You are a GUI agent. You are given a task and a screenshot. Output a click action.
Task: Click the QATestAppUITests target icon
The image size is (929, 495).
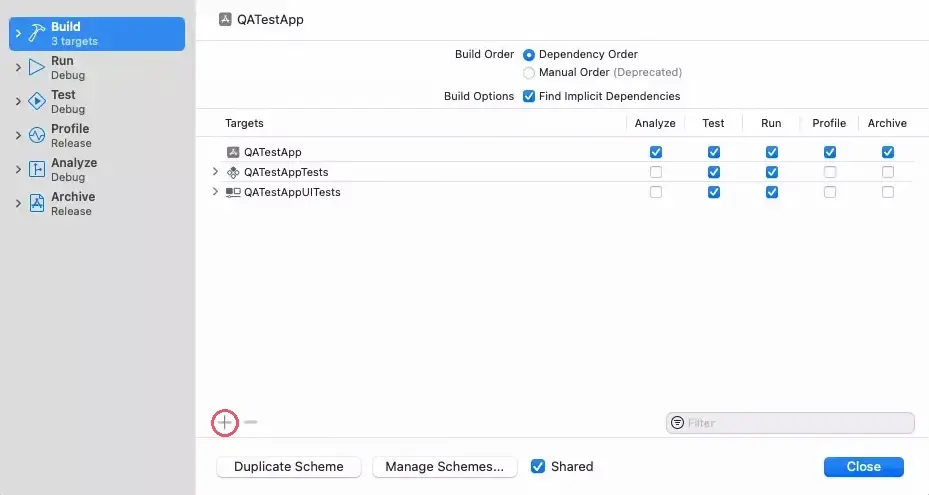point(233,192)
